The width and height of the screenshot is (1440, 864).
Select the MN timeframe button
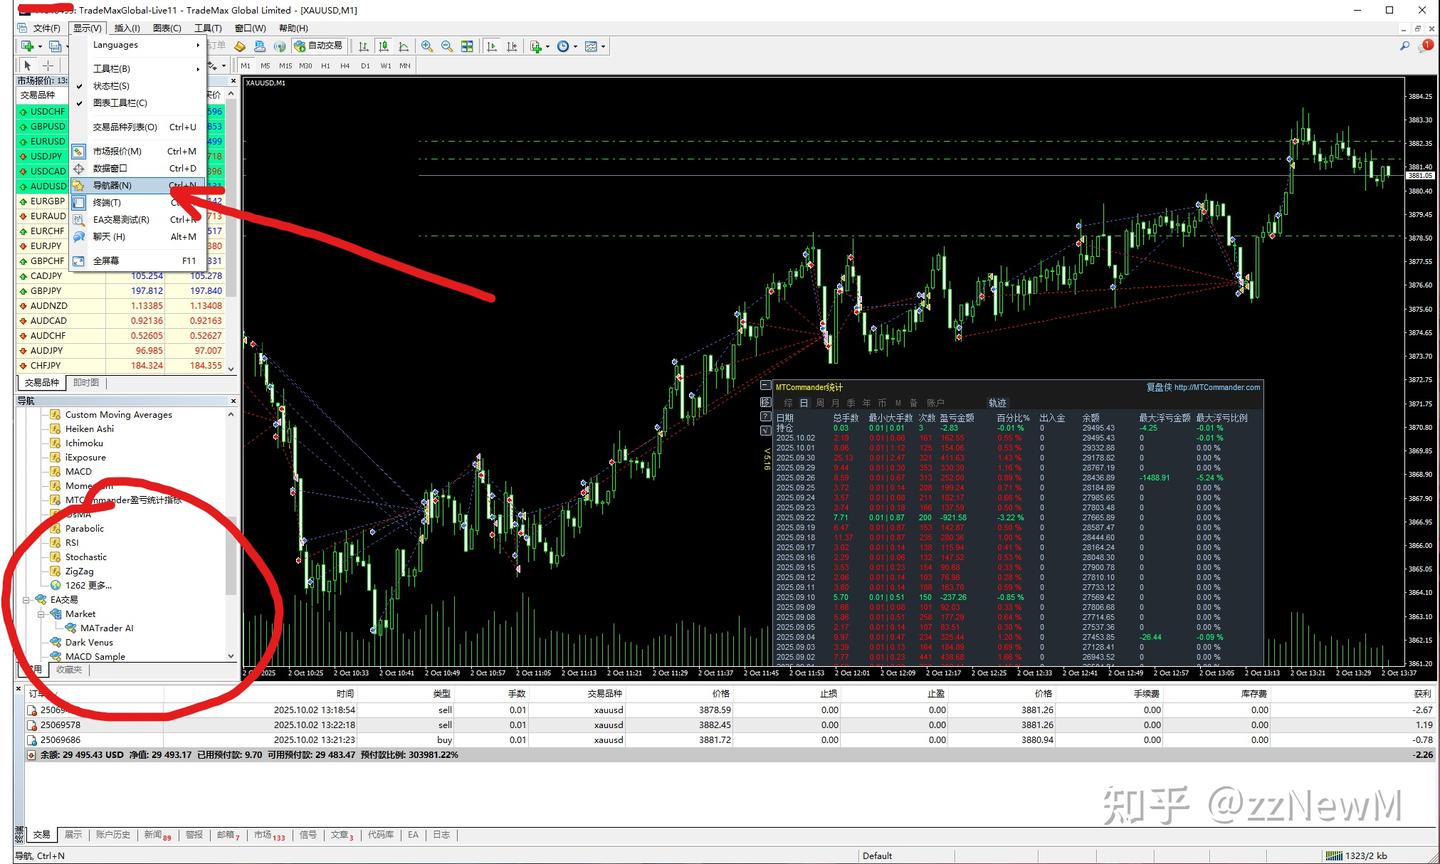pyautogui.click(x=405, y=66)
